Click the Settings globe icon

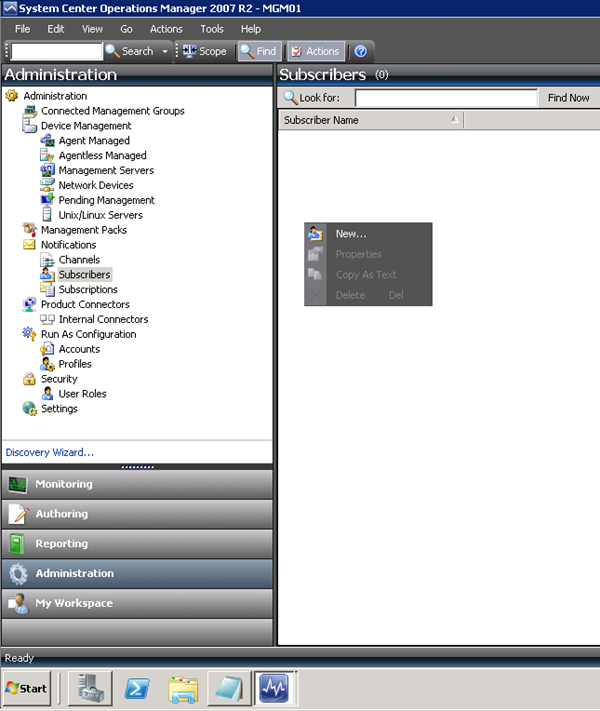coord(29,409)
